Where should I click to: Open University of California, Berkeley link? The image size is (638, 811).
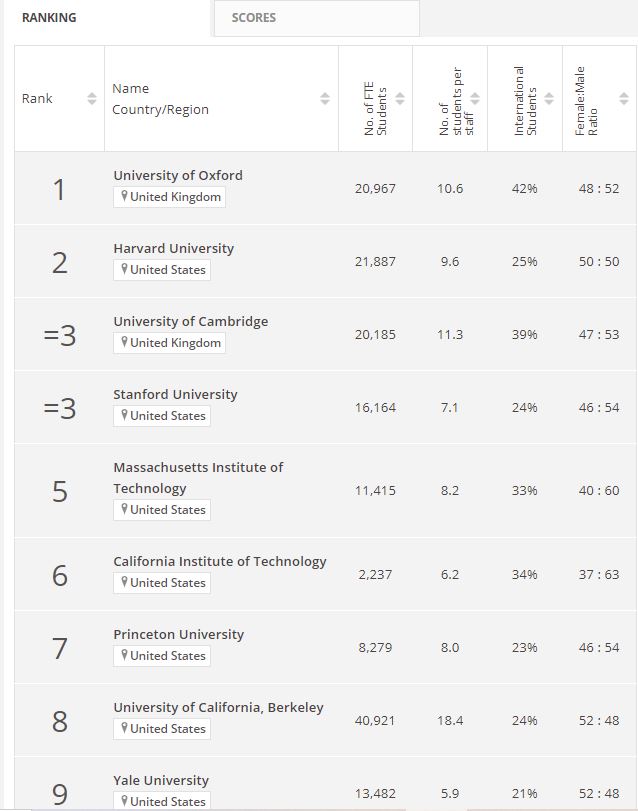tap(218, 707)
